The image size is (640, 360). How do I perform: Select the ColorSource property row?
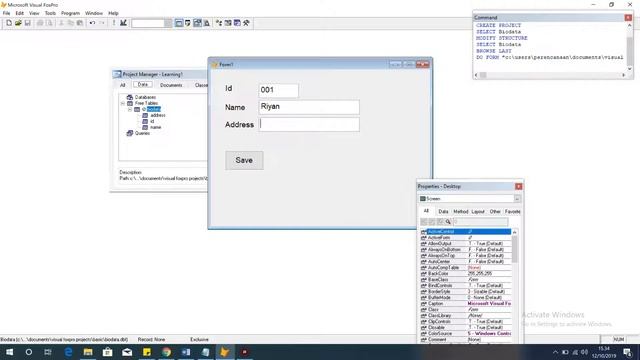466,333
